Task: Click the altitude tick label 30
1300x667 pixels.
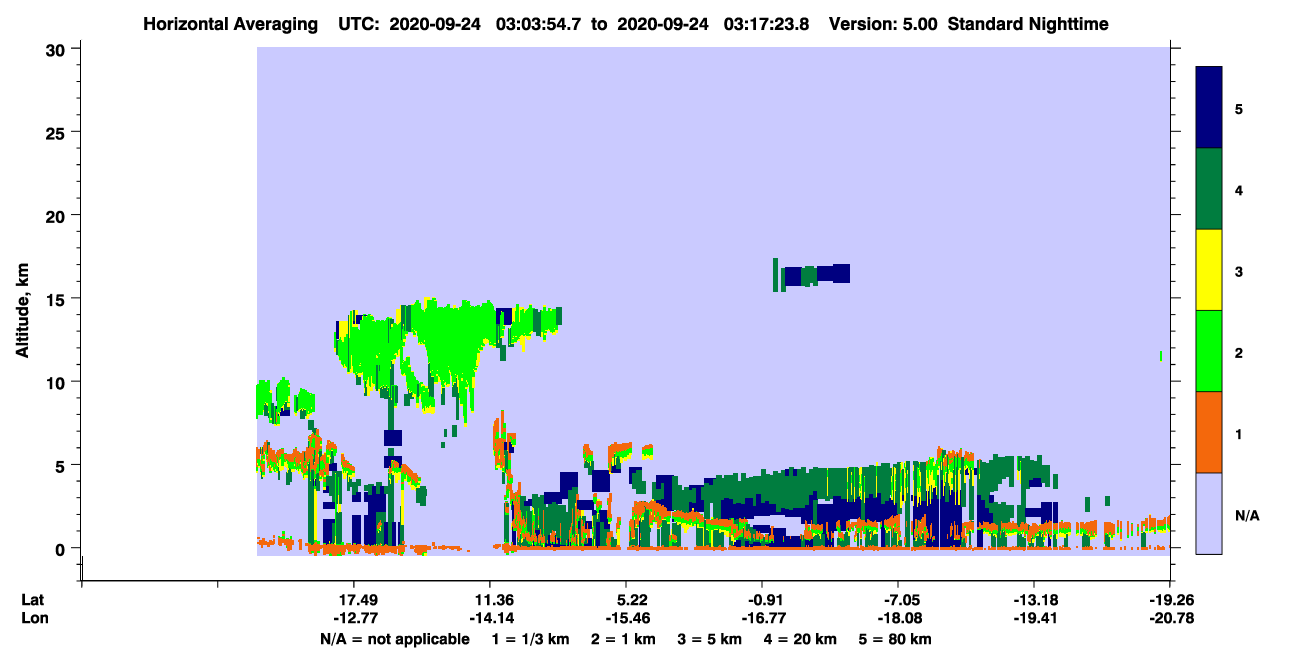Action: click(x=58, y=49)
